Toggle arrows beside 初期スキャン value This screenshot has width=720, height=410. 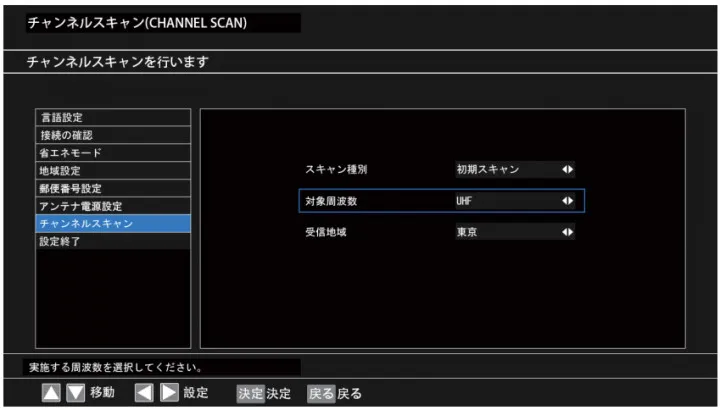(x=567, y=170)
